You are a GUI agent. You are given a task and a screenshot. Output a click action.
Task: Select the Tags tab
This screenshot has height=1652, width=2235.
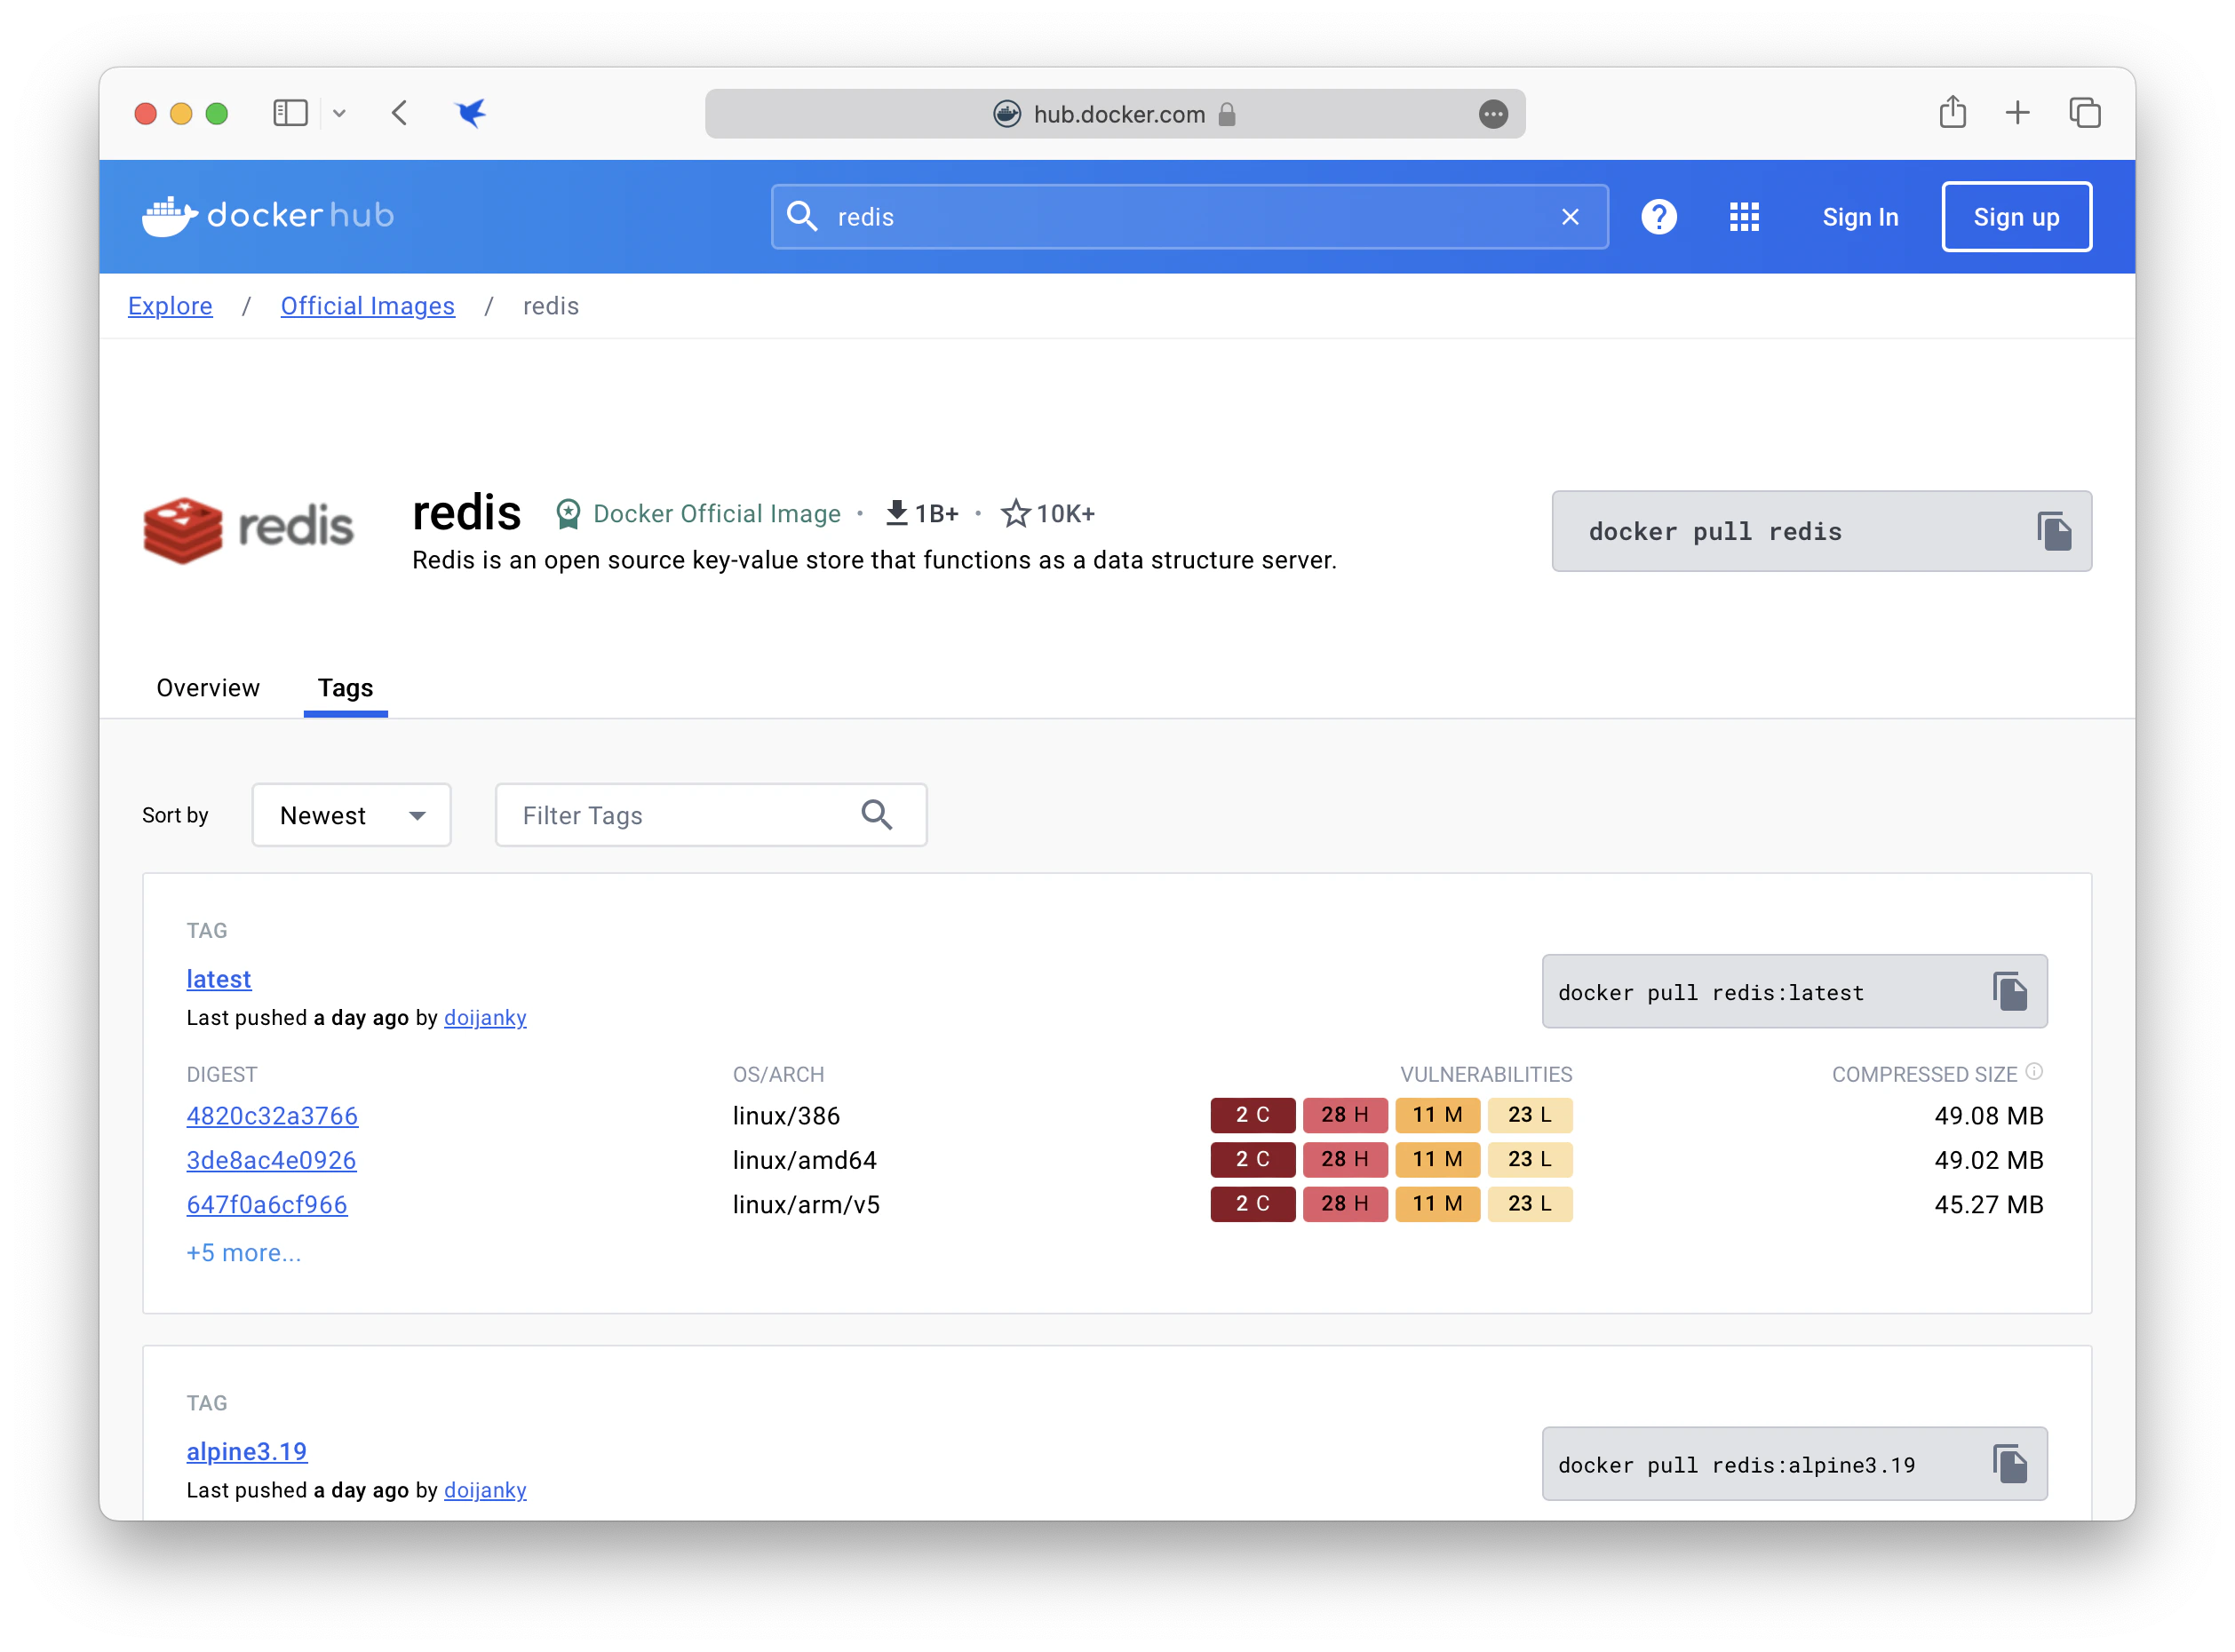click(345, 688)
